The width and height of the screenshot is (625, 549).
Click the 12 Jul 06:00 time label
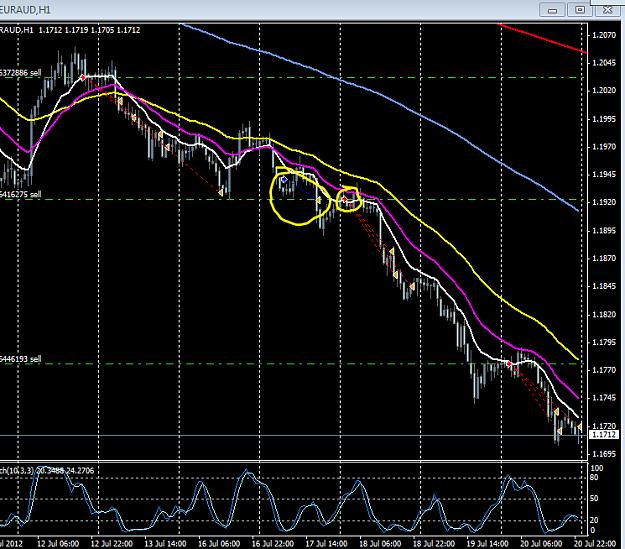[x=58, y=544]
